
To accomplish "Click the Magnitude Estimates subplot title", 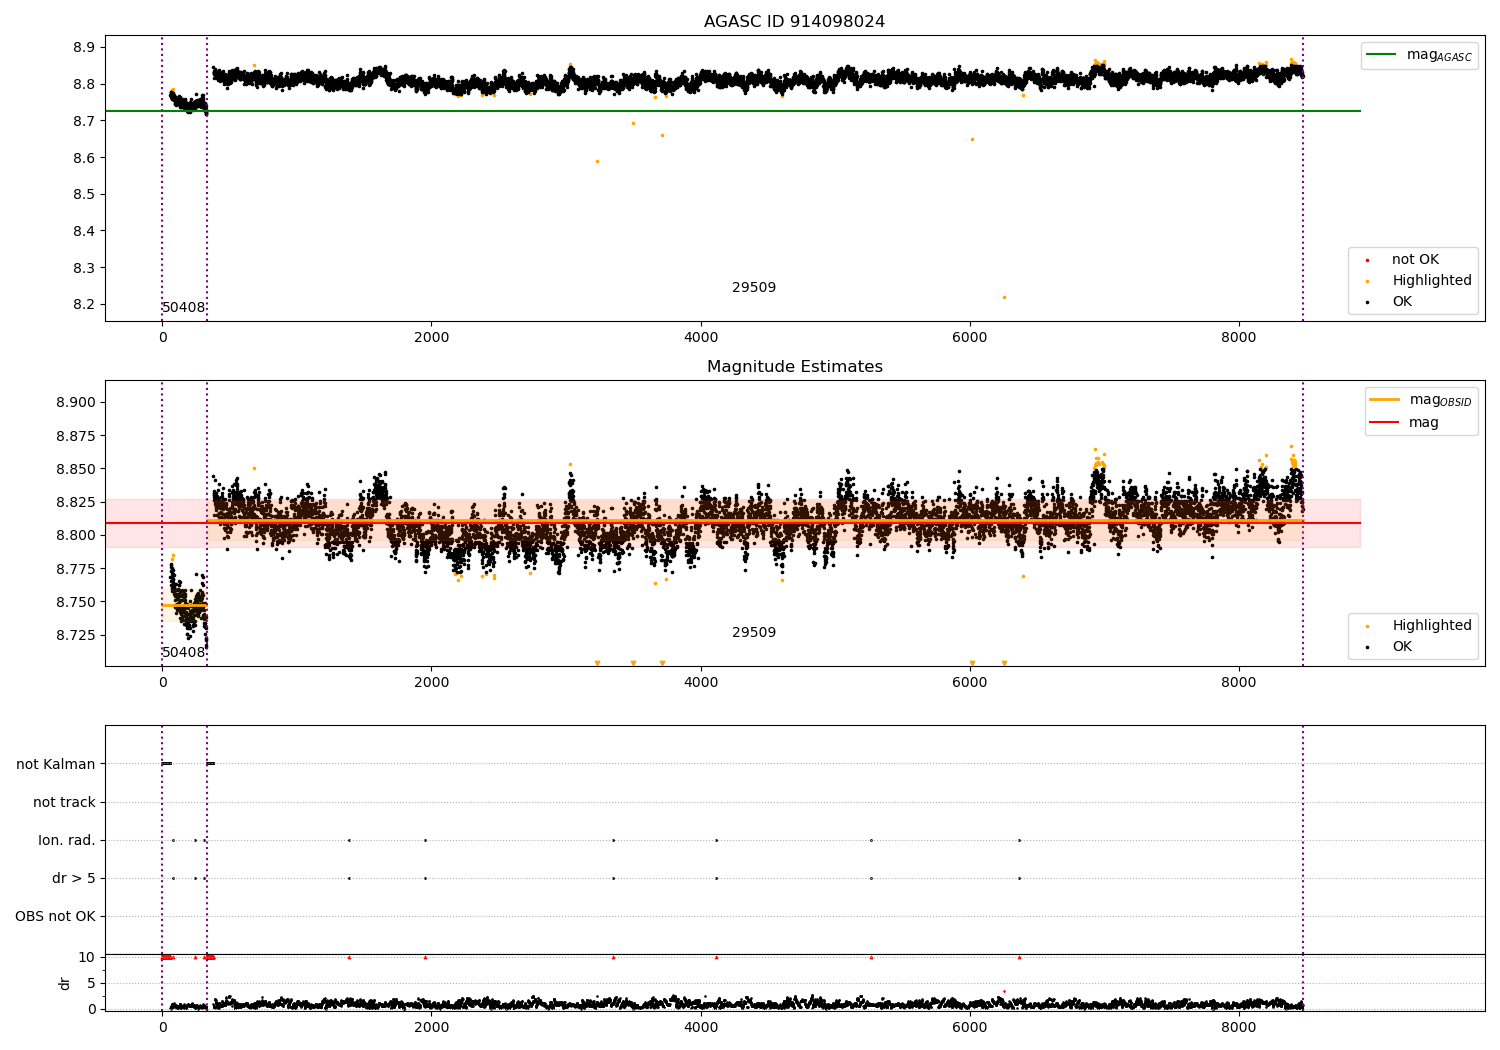I will (x=794, y=367).
